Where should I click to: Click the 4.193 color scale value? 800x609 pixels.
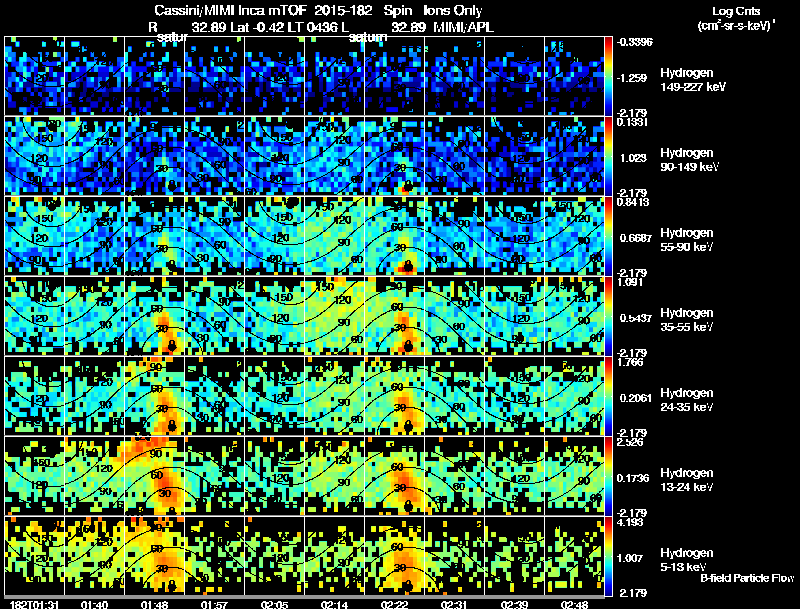pyautogui.click(x=631, y=522)
